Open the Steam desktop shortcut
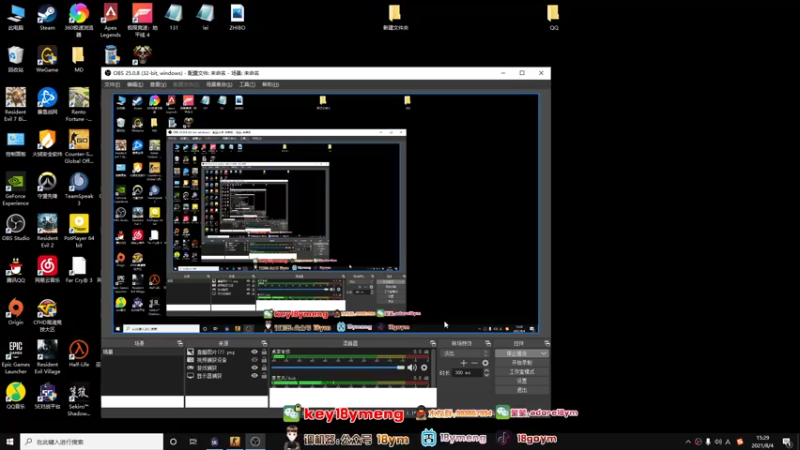This screenshot has height=450, width=800. click(x=47, y=17)
